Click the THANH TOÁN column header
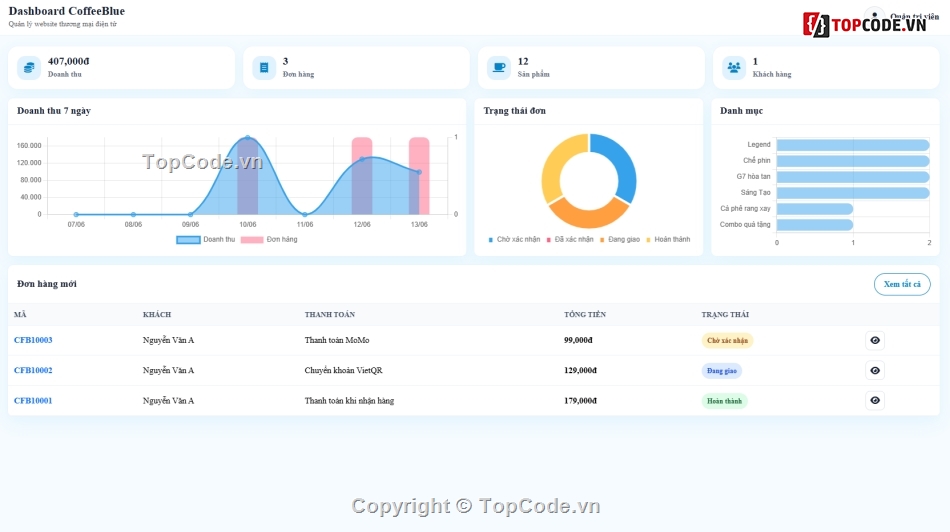This screenshot has width=950, height=532. click(x=330, y=314)
